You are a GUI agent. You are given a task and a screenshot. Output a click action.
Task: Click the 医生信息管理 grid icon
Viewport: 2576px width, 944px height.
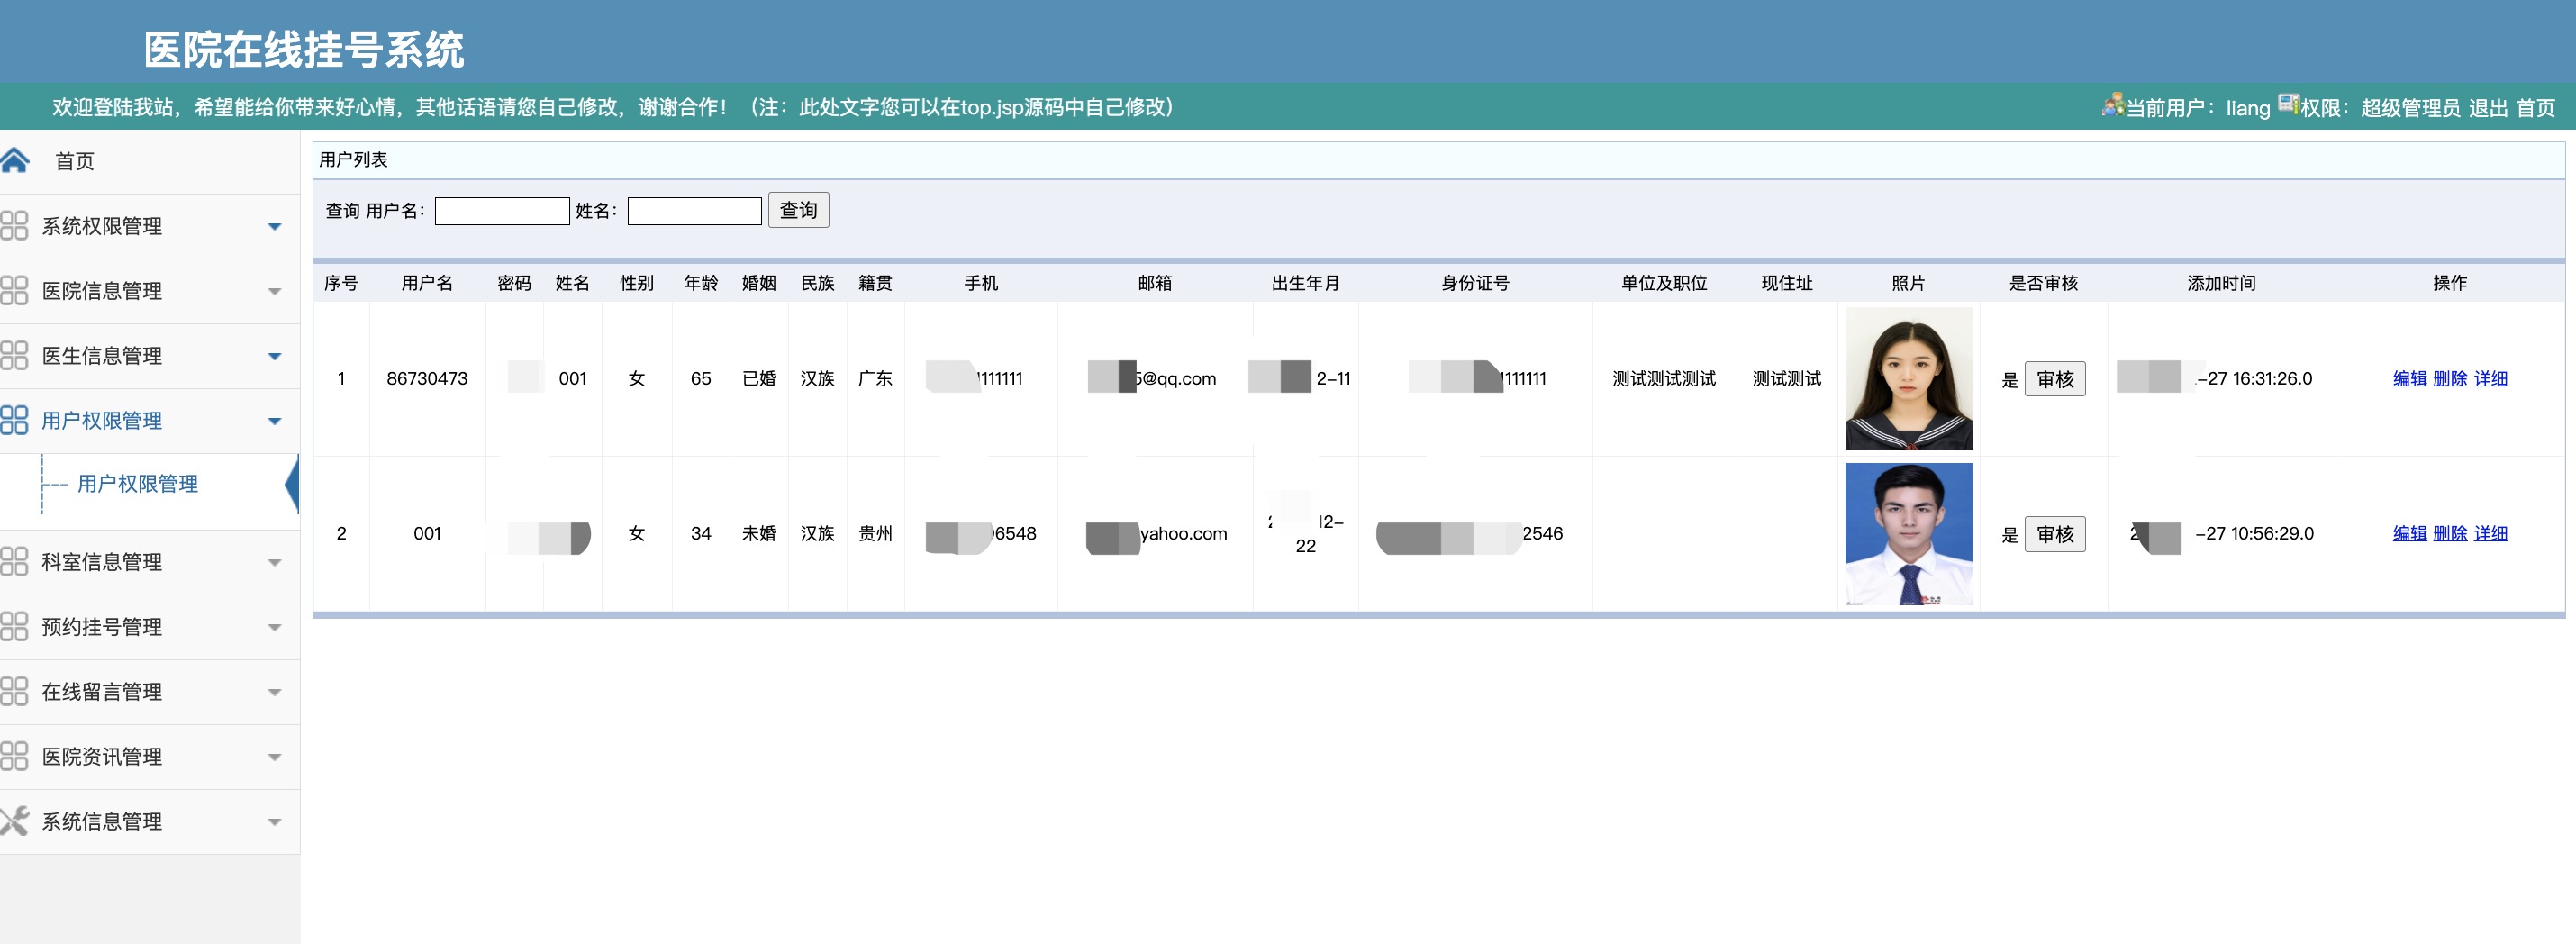14,356
